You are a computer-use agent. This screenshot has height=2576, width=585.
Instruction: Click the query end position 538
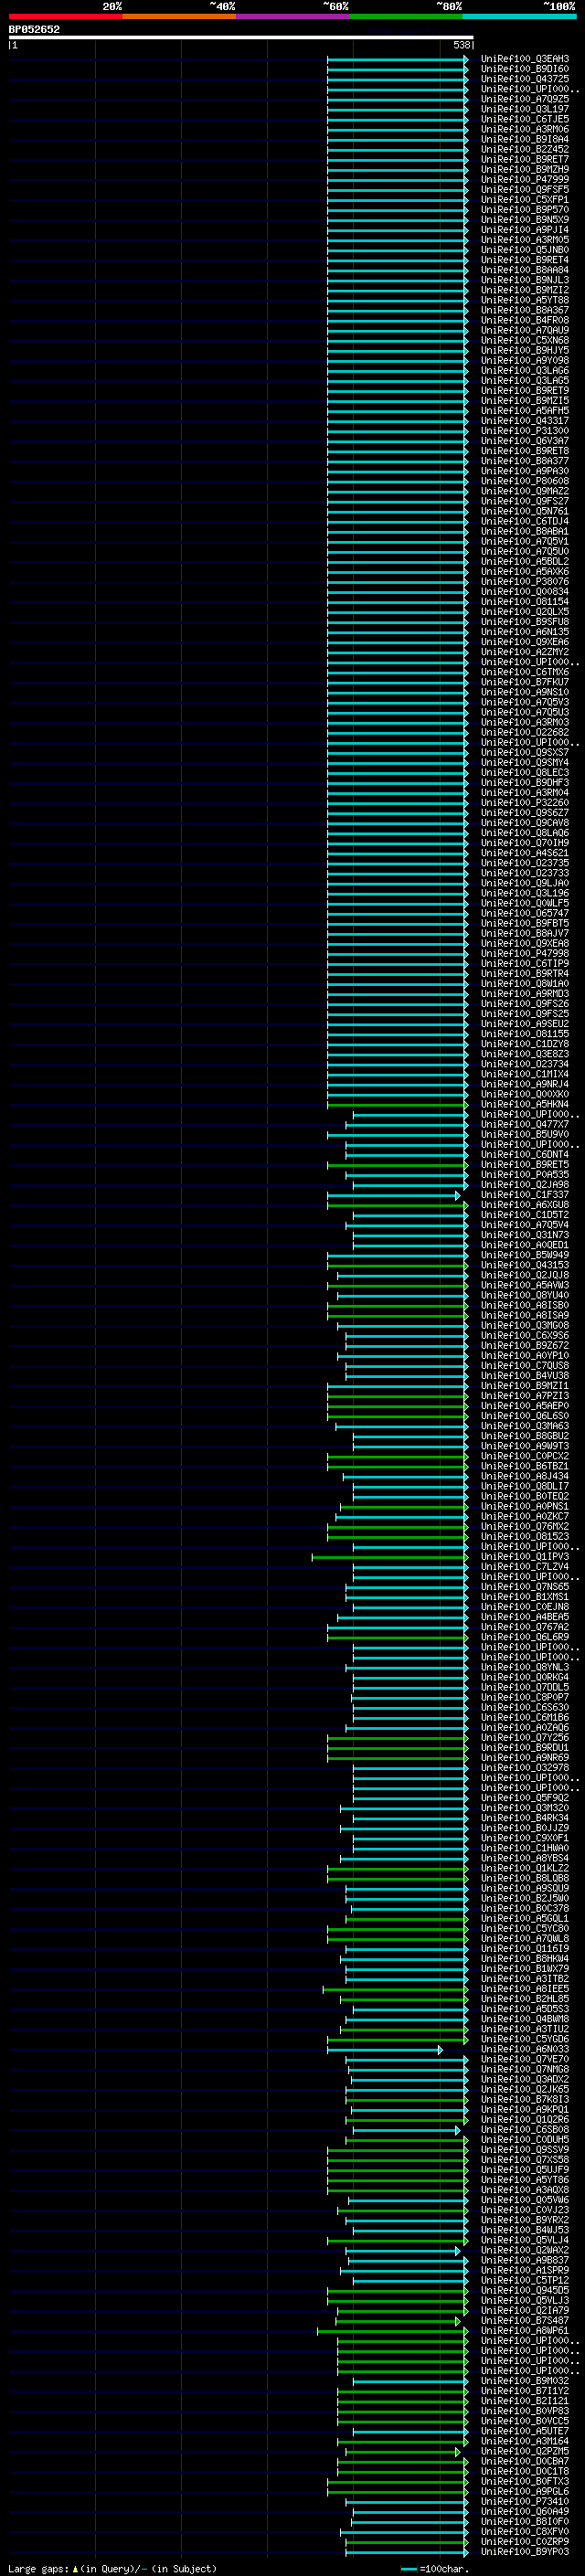461,45
